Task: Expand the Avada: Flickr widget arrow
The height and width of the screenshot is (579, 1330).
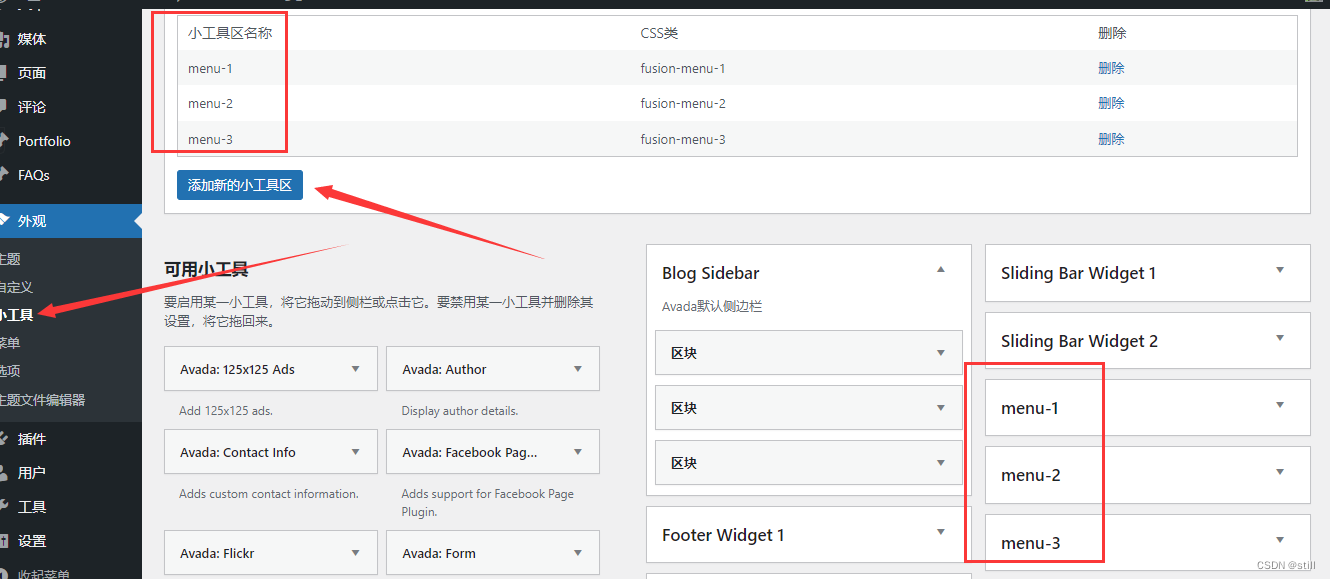Action: [356, 553]
